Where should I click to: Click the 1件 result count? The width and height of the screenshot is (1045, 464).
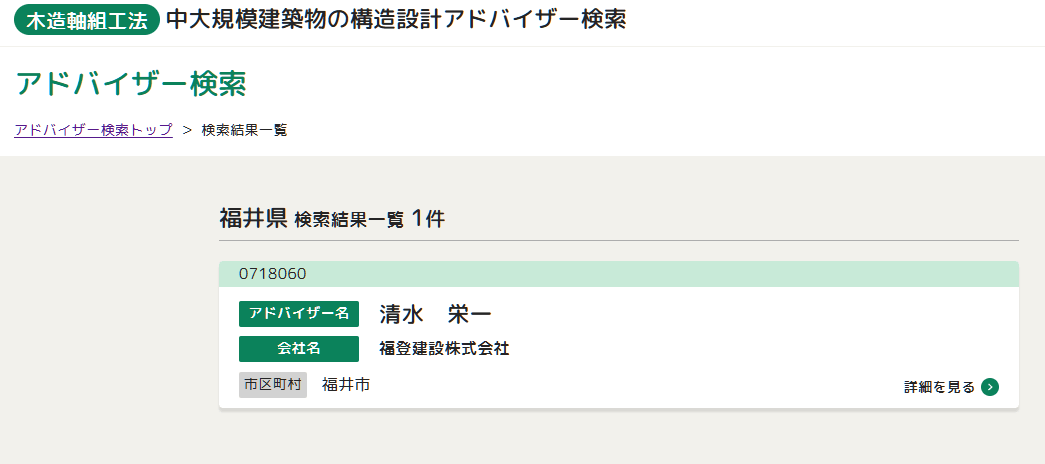(427, 219)
